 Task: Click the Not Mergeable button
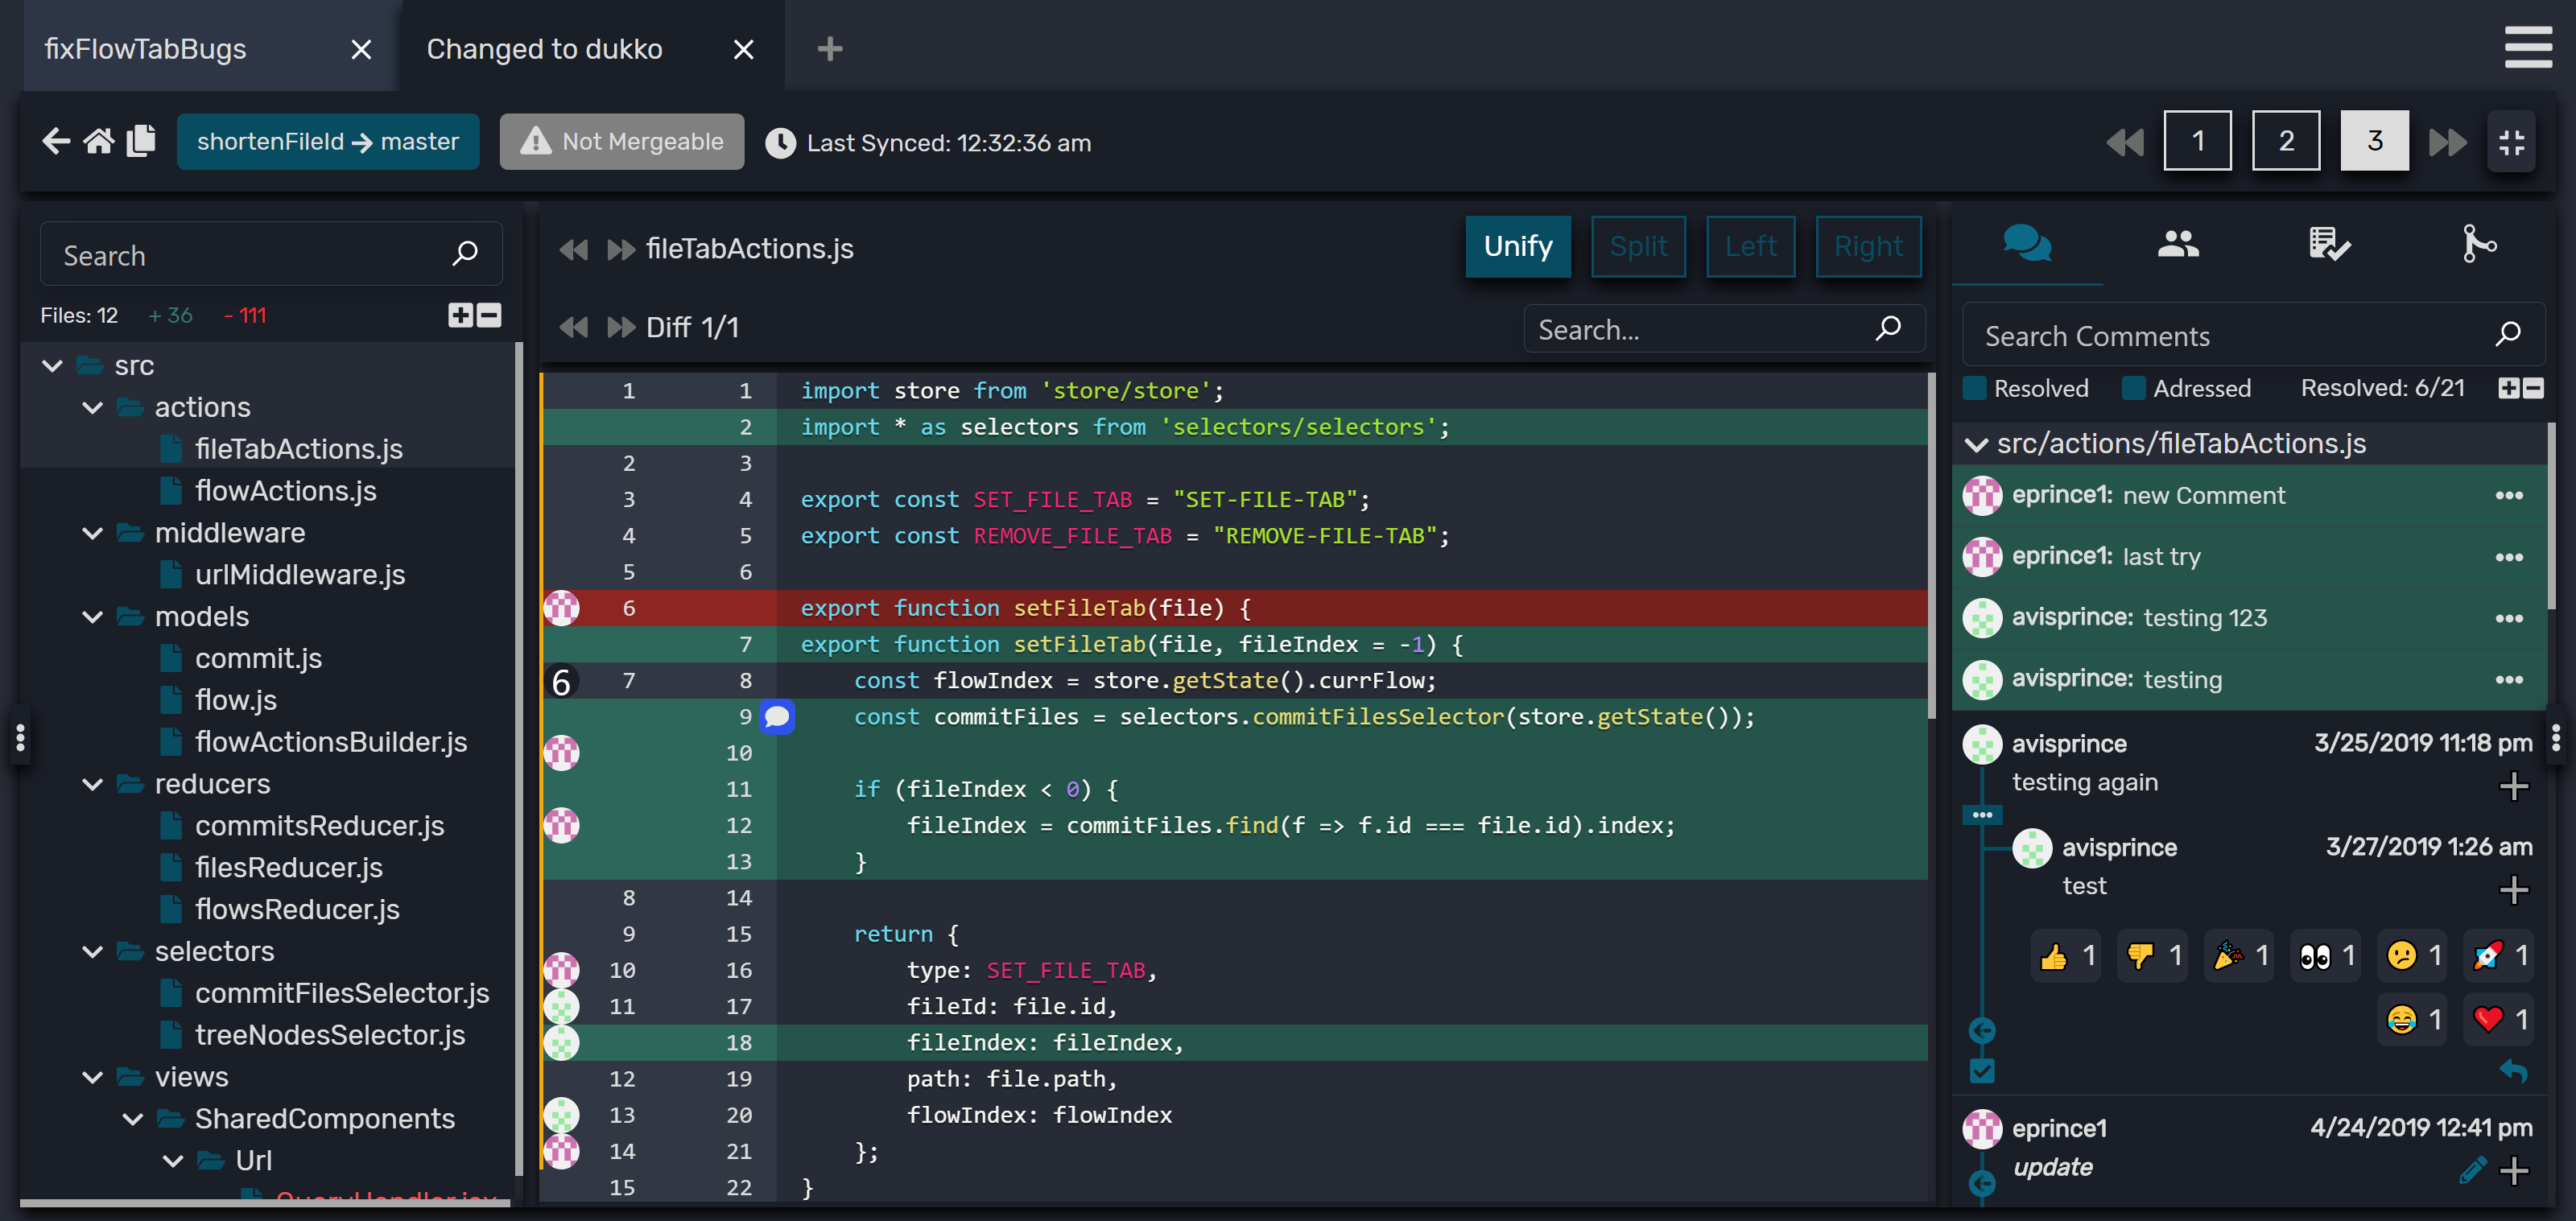pyautogui.click(x=622, y=142)
